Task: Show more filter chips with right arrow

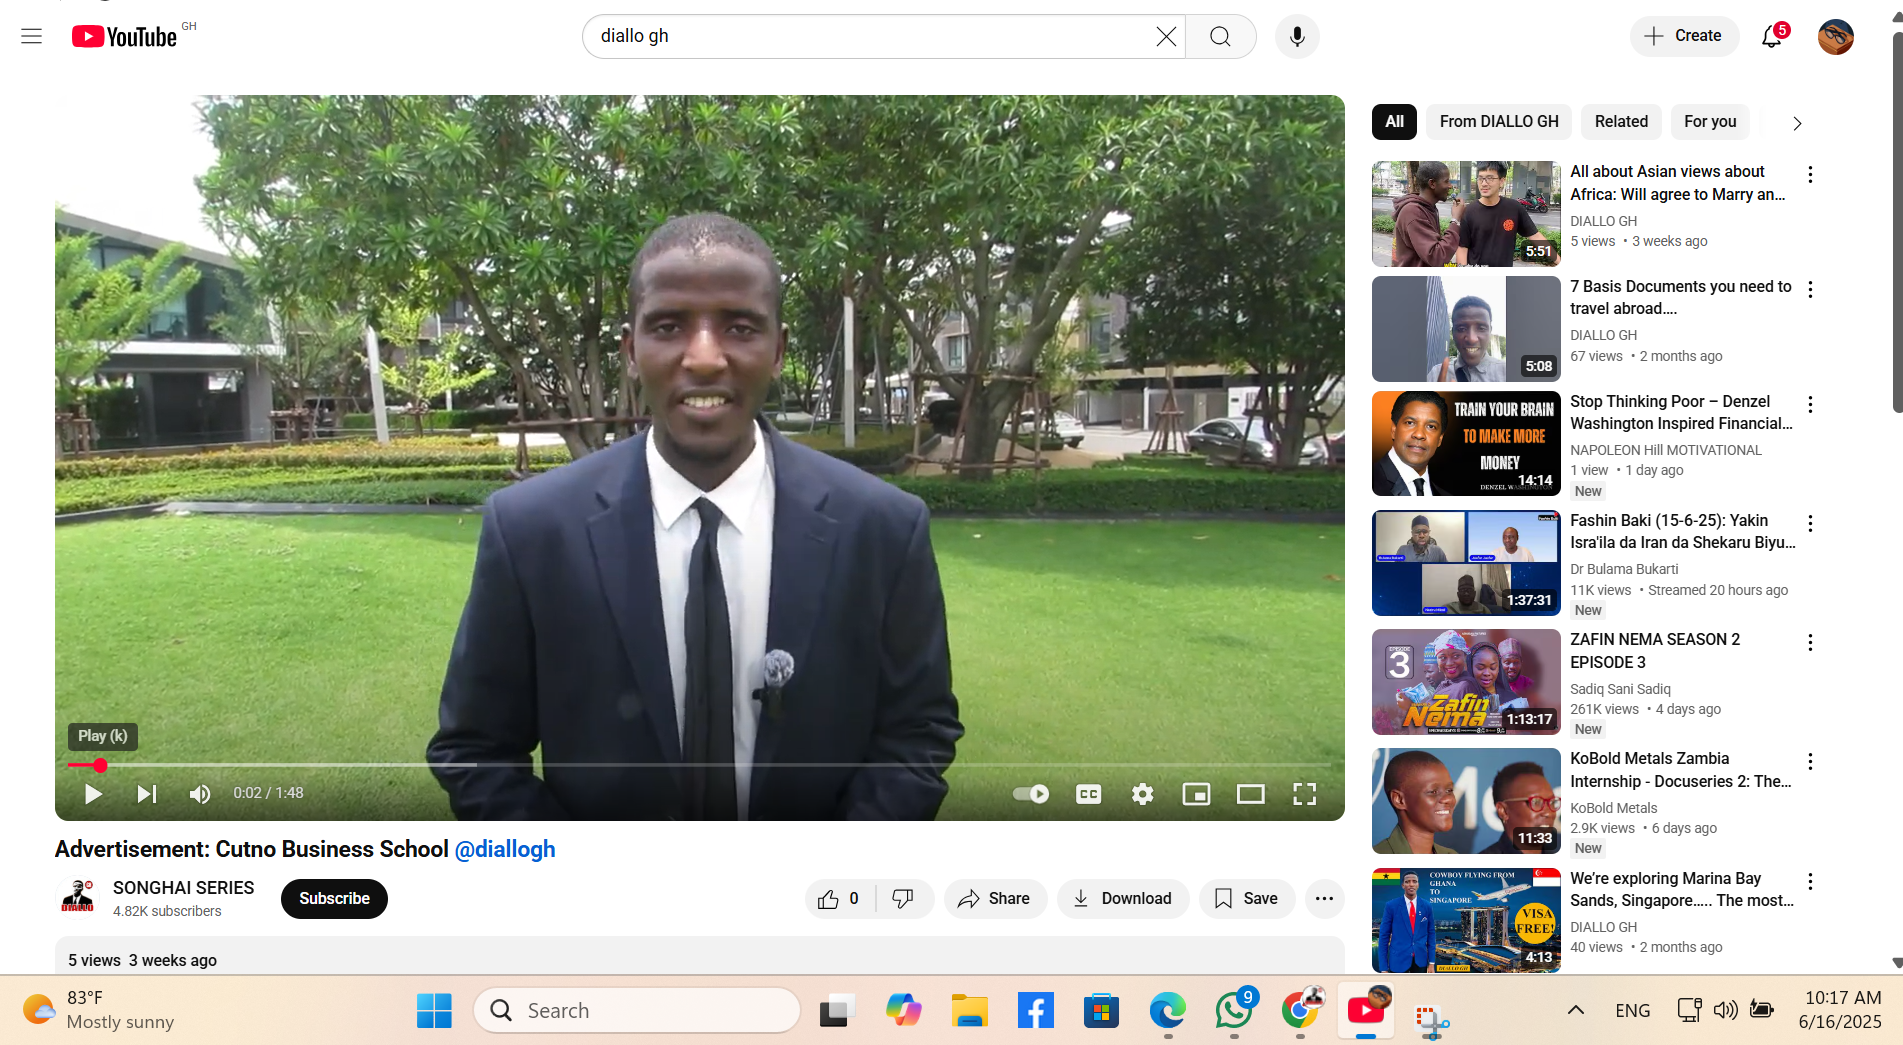Action: tap(1797, 123)
